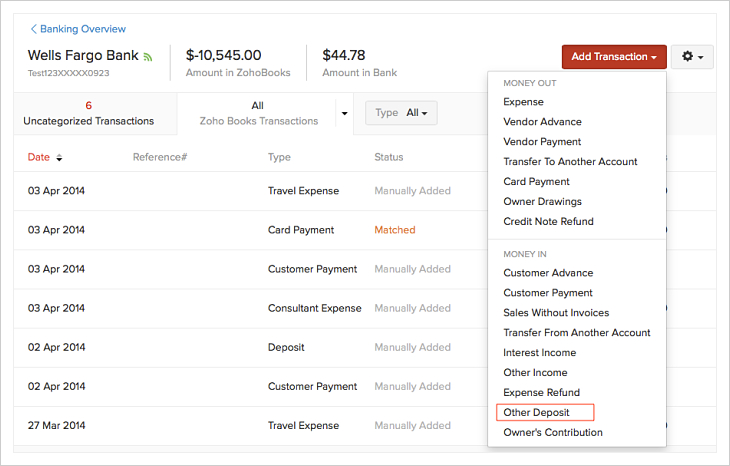The height and width of the screenshot is (466, 730).
Task: Click Manually Added status on Deposit row
Action: 412,347
